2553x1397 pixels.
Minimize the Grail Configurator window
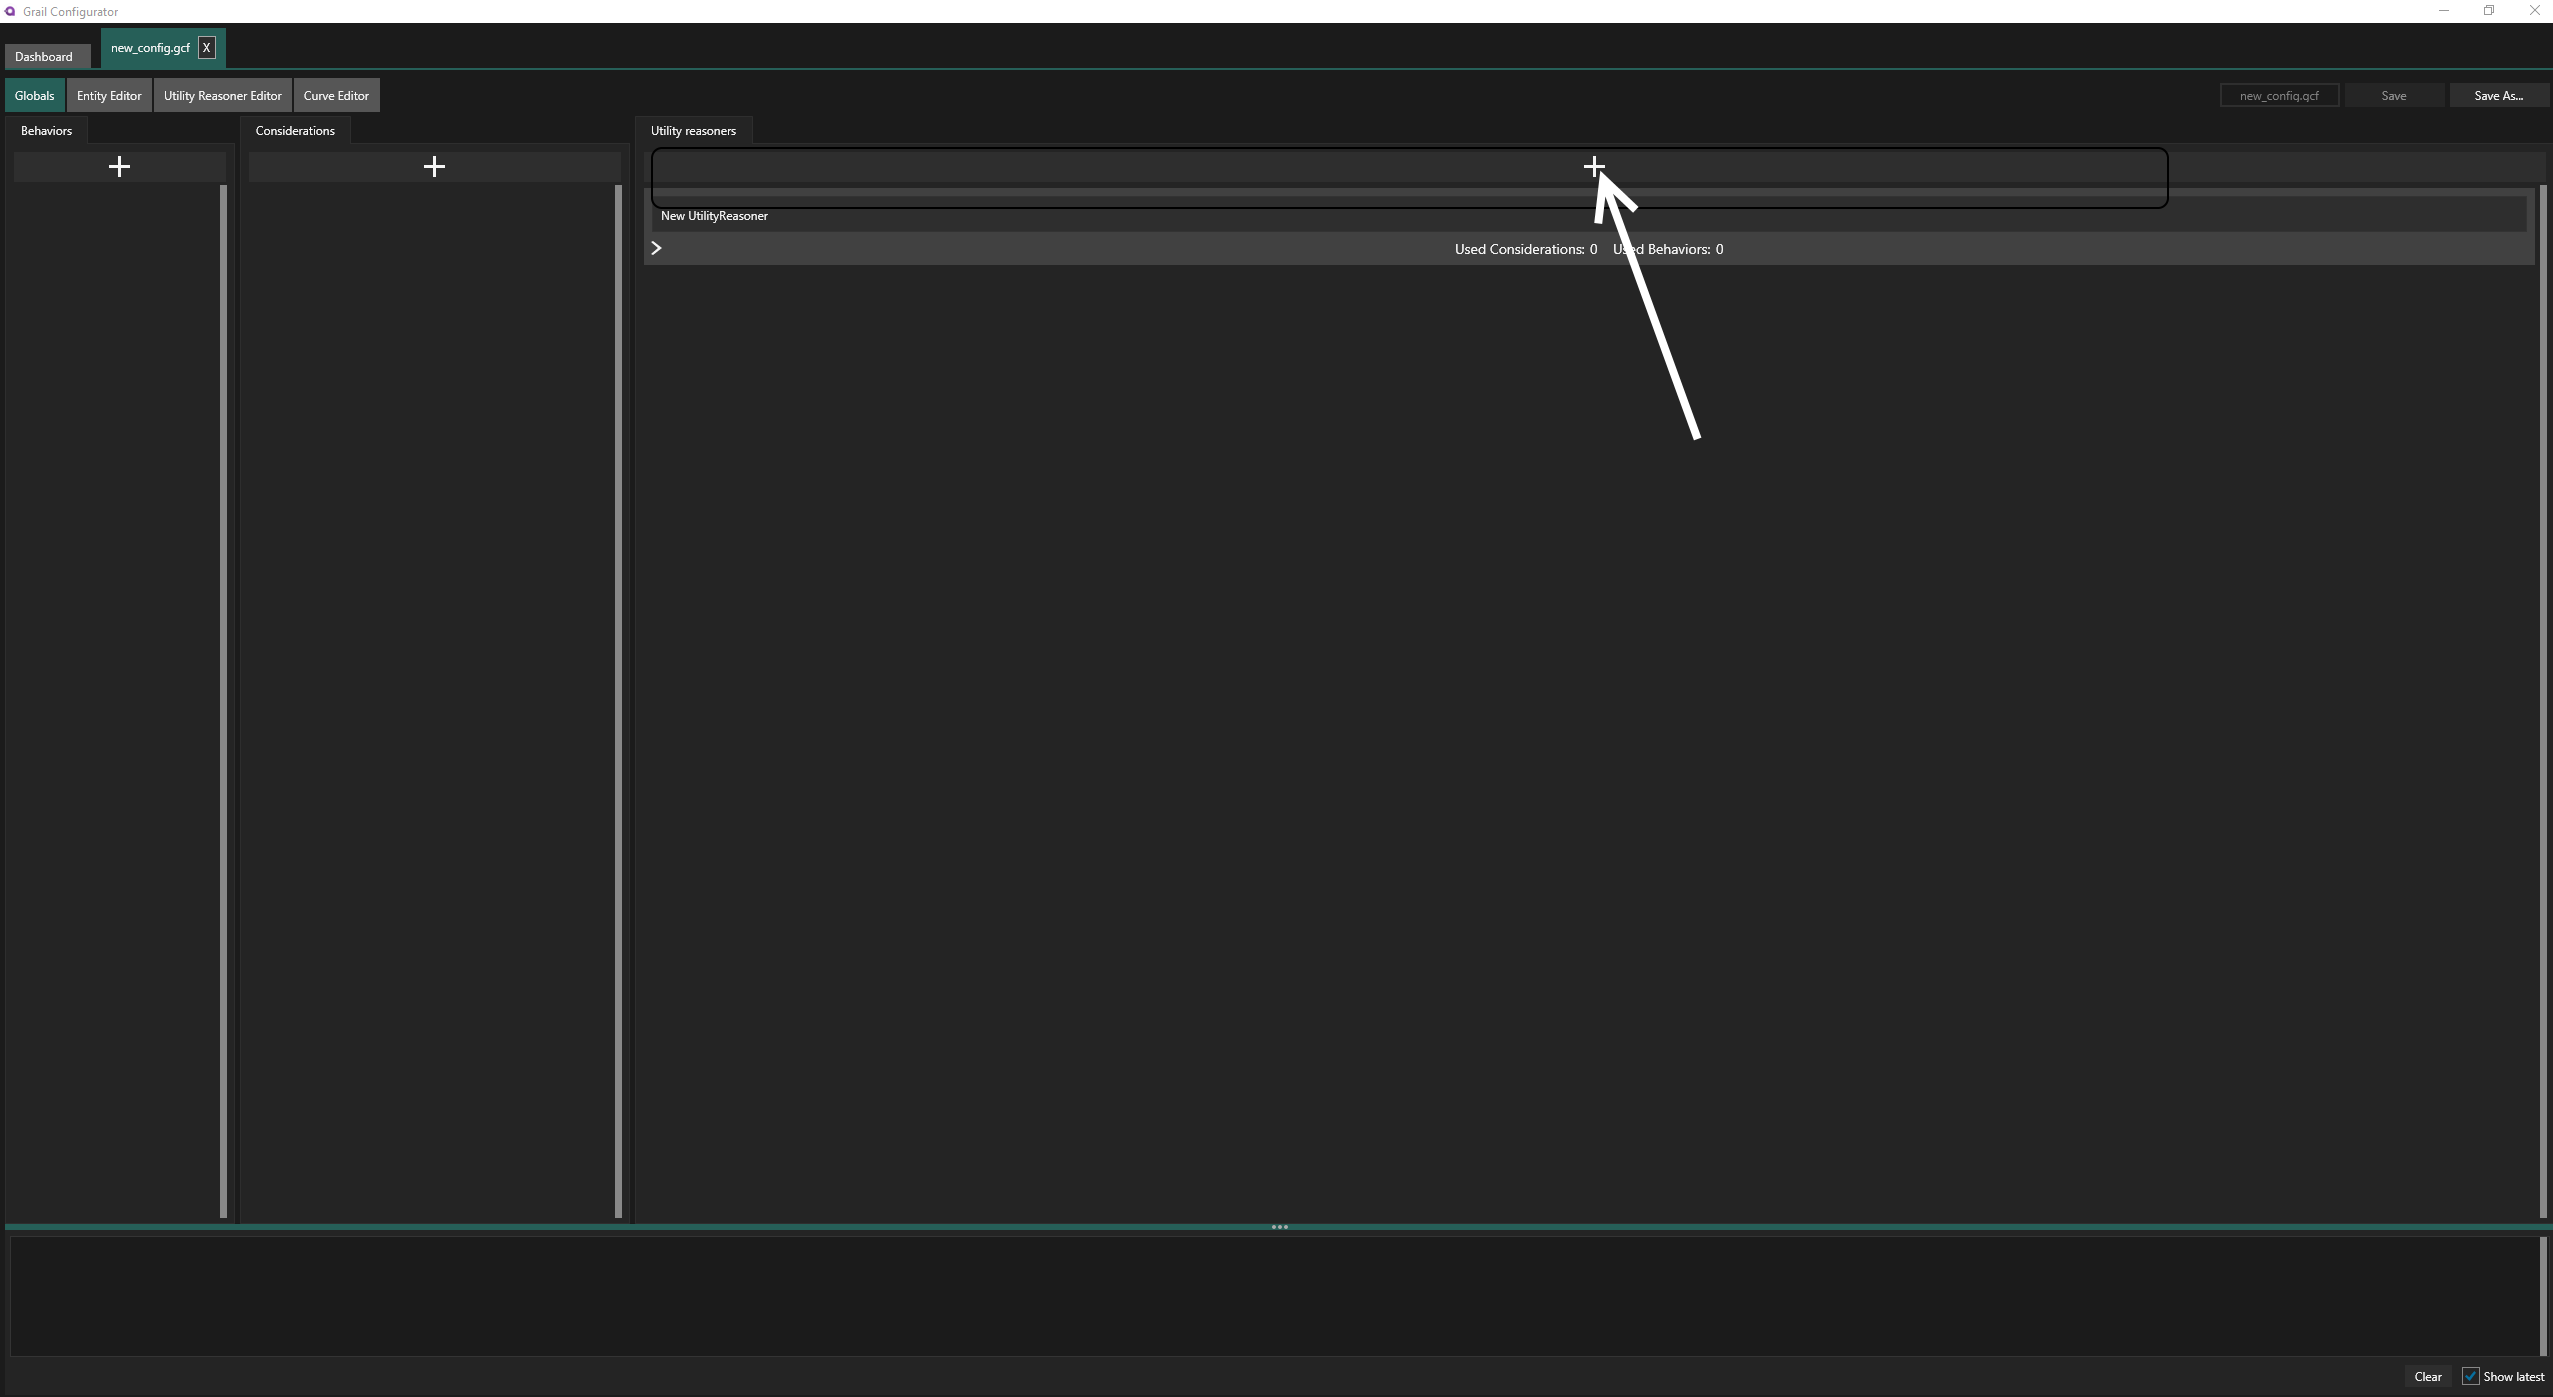2443,11
